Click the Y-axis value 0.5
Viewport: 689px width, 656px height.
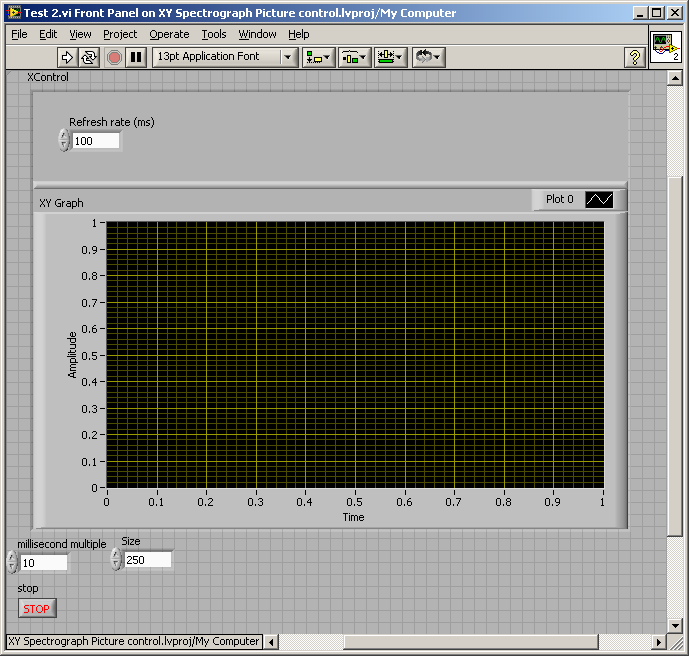pyautogui.click(x=89, y=355)
